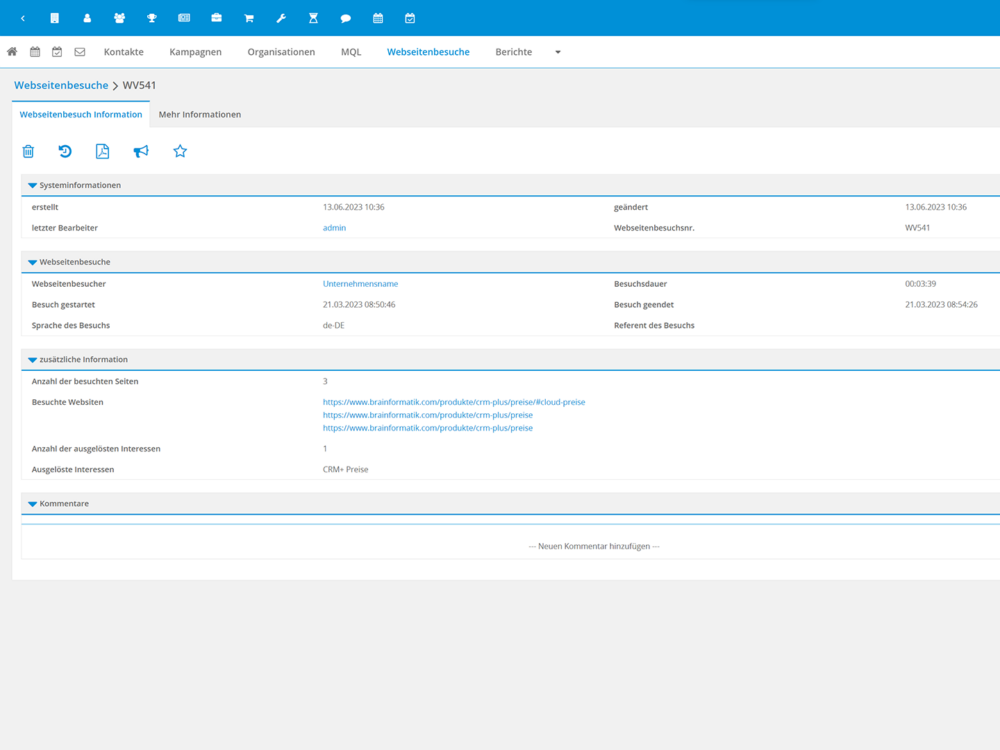Click the Neuen Kommentar hinzufügen field
The image size is (1000, 750).
pos(593,546)
